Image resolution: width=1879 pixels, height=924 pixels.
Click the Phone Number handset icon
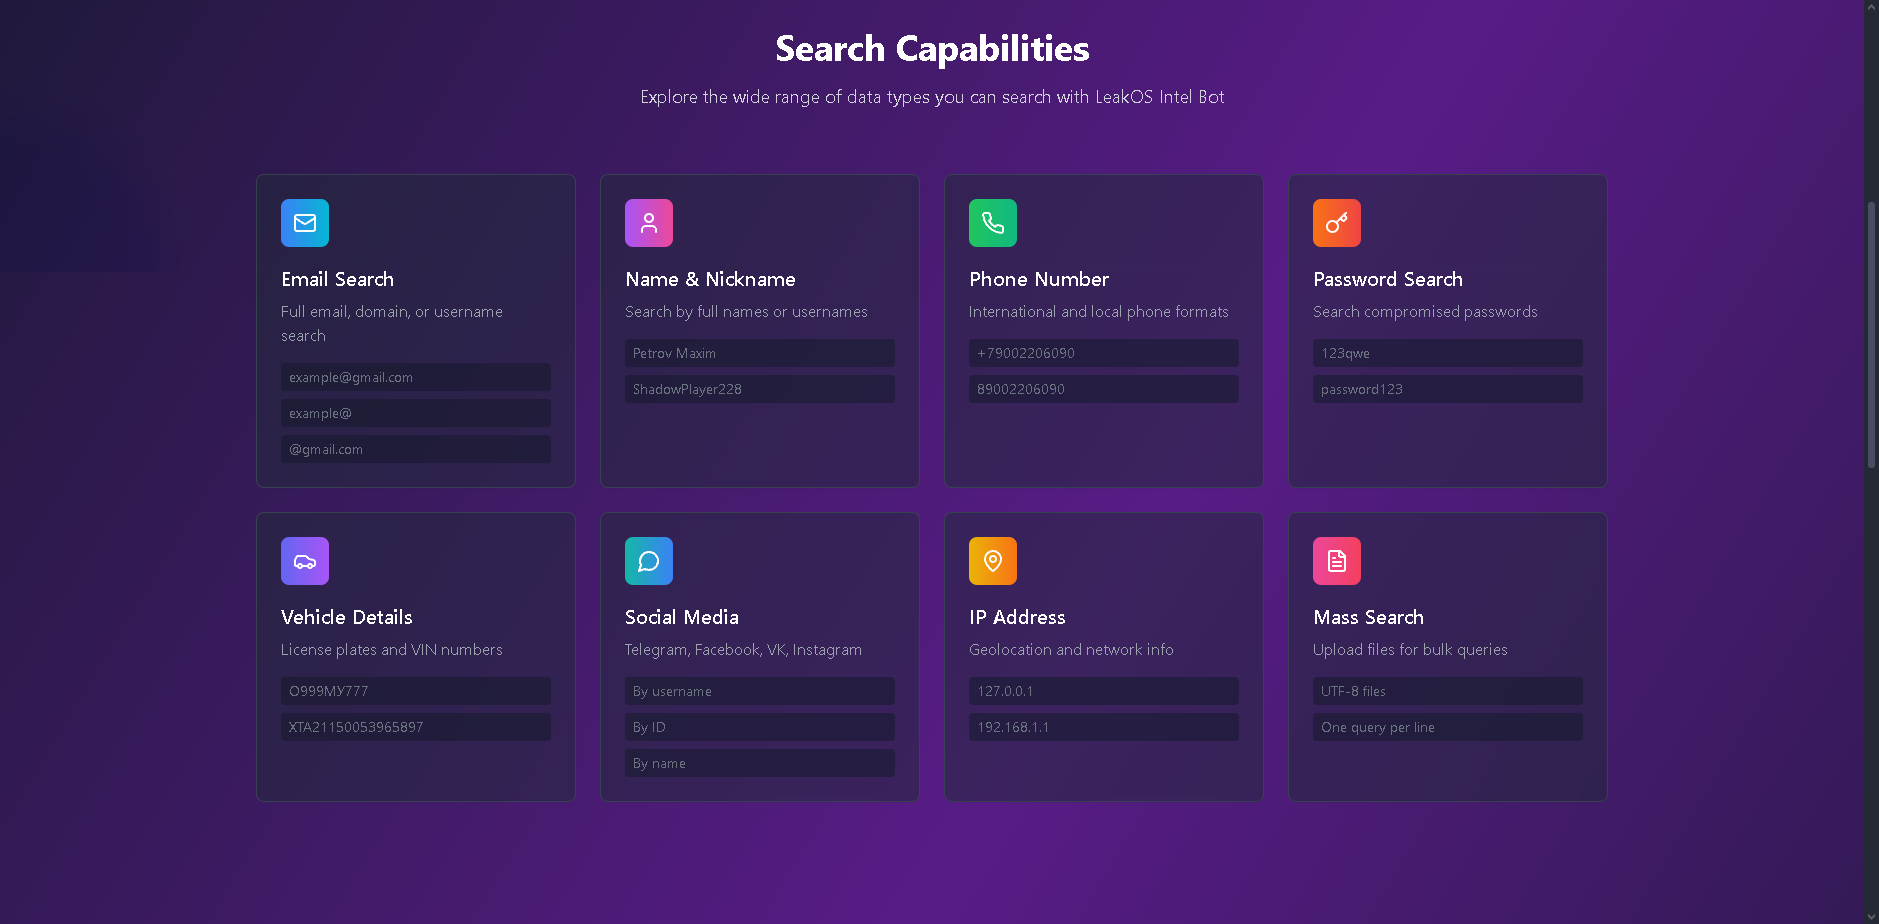[993, 223]
